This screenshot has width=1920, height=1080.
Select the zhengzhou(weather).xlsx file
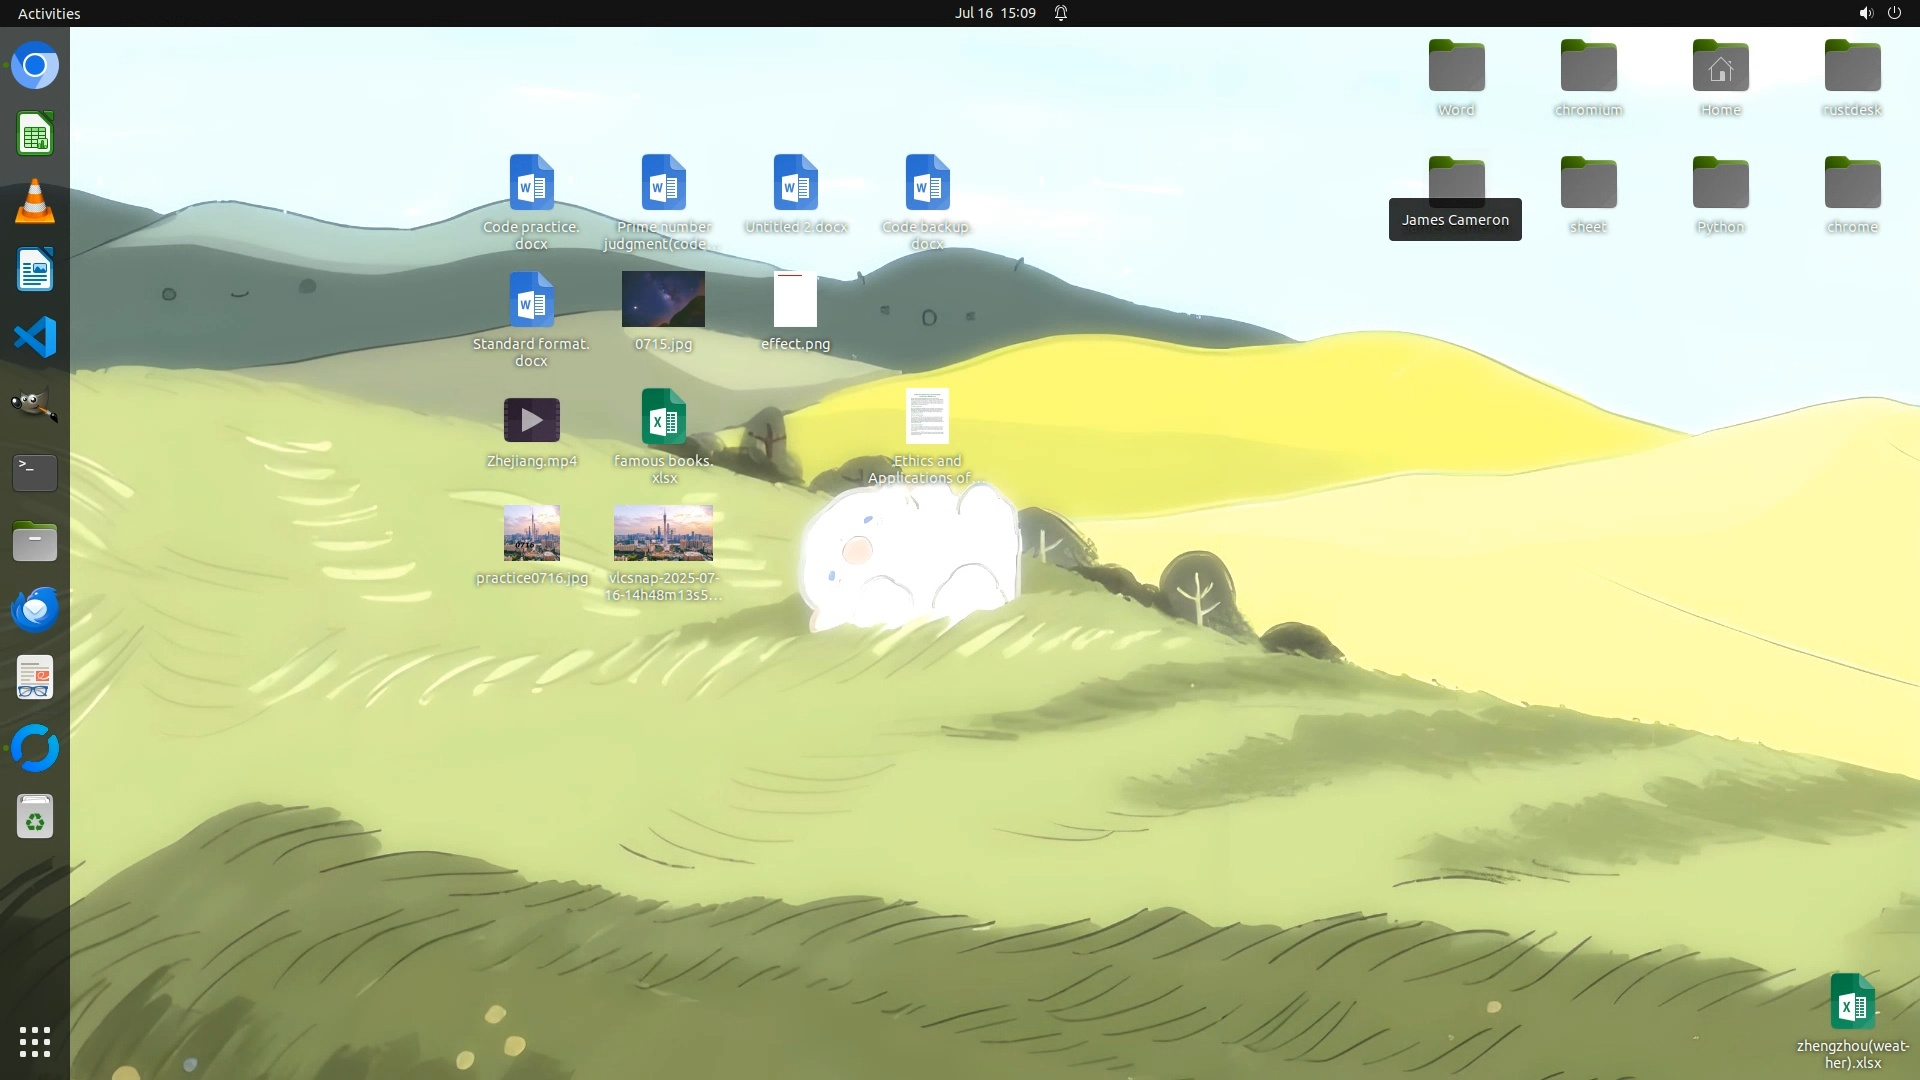pyautogui.click(x=1852, y=1002)
